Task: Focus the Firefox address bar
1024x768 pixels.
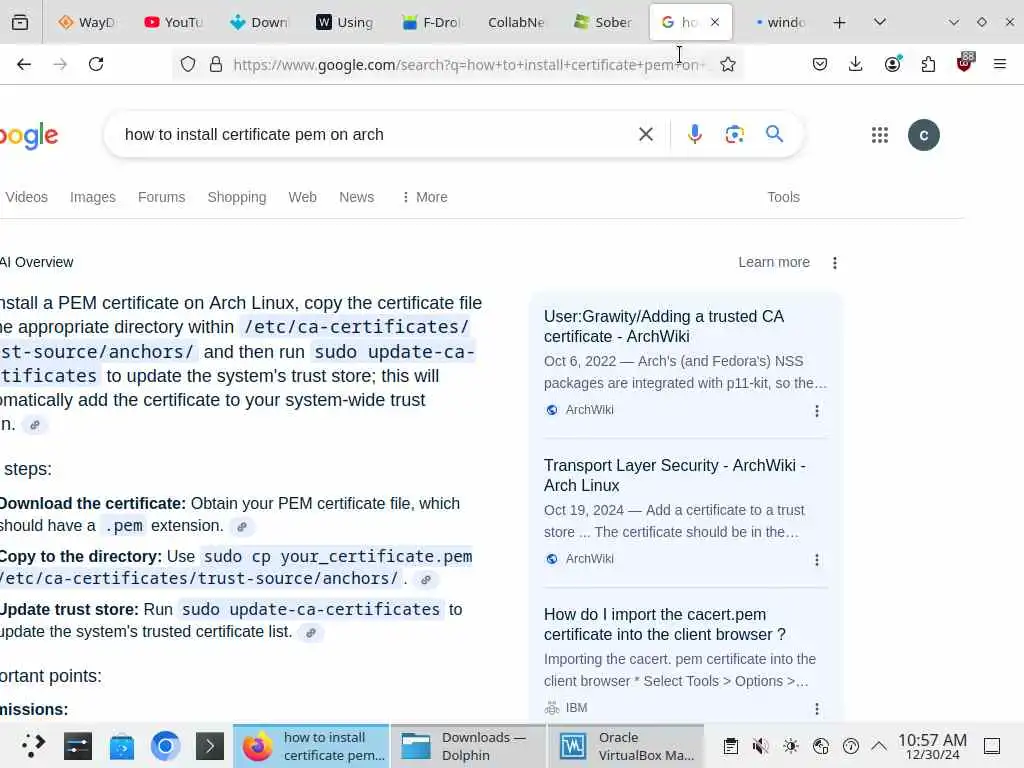Action: pos(469,64)
